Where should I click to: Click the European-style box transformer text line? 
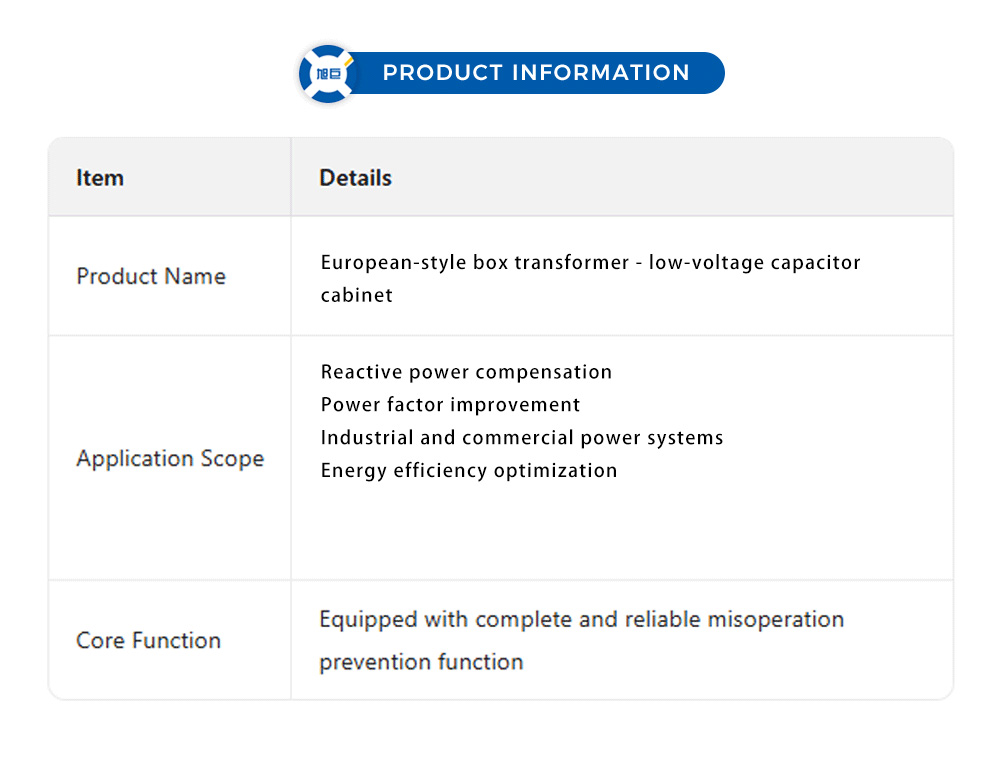click(590, 262)
